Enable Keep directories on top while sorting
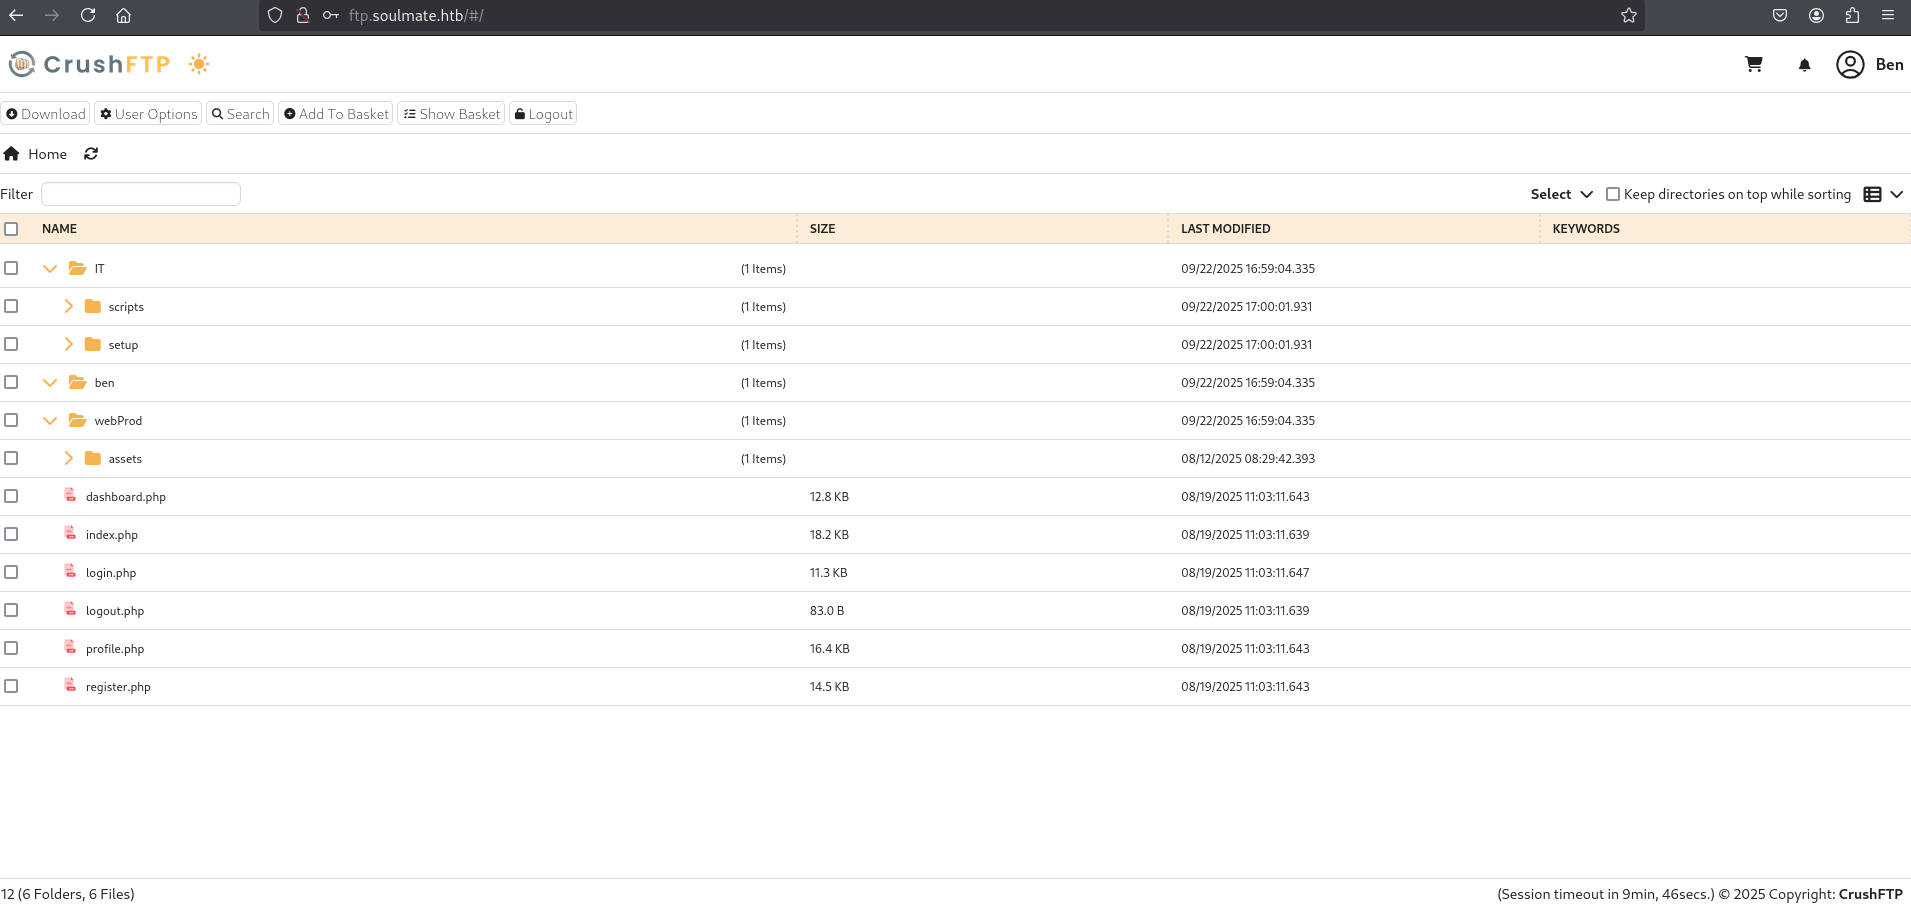The image size is (1911, 909). [x=1612, y=194]
